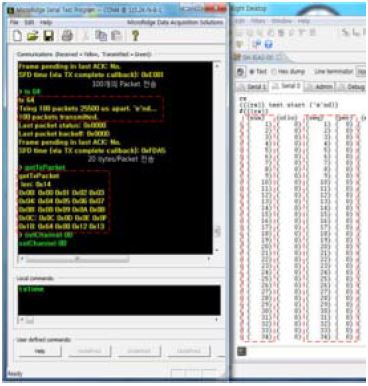This screenshot has width=368, height=386.
Task: Open the Edit menu in MicroRidge window
Action: [x=29, y=22]
